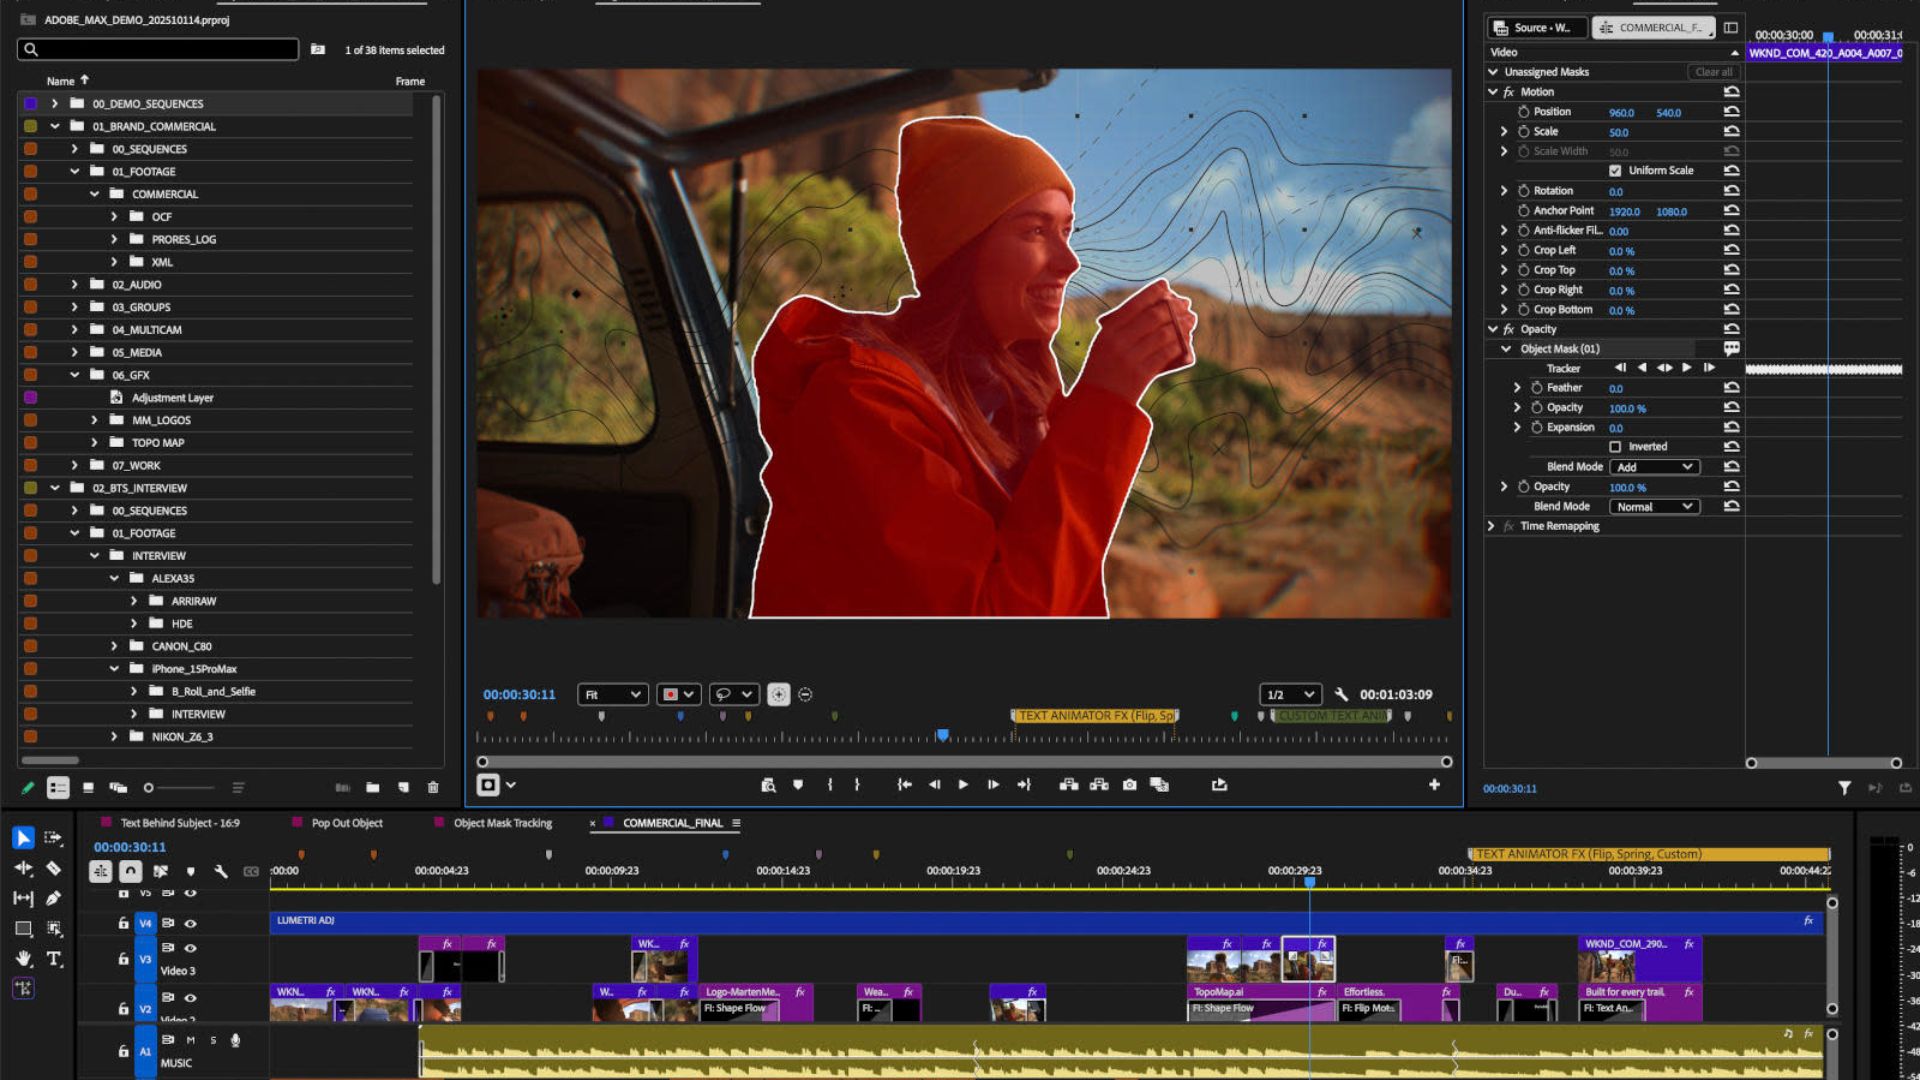Screen dimensions: 1920x1080
Task: Click the Export Frame camera icon
Action: pyautogui.click(x=1129, y=785)
